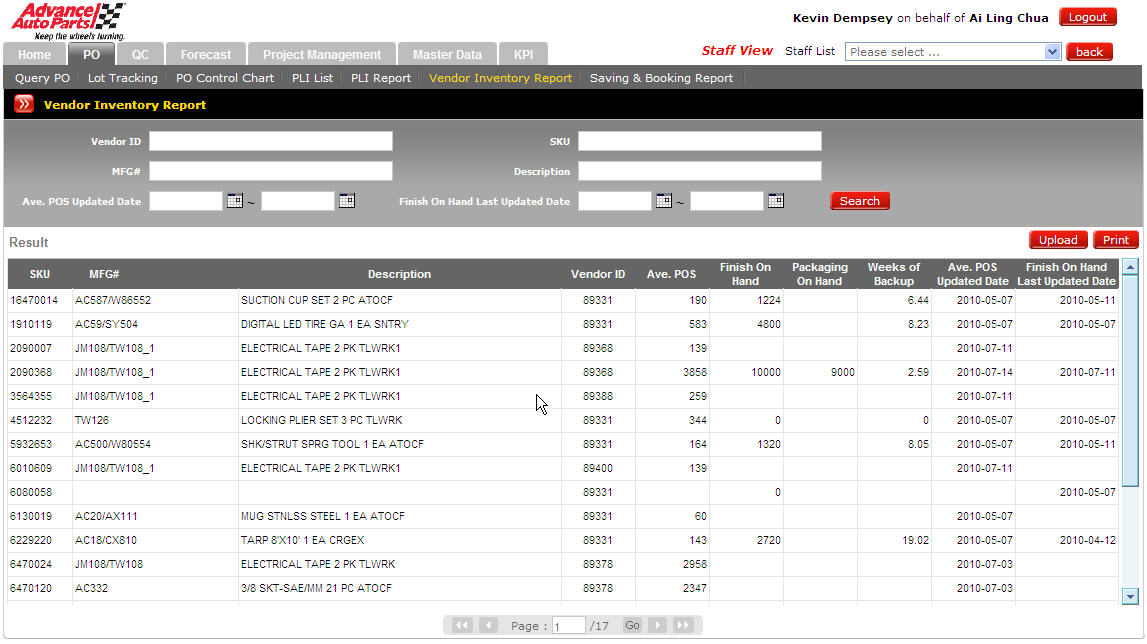Open the Master Data tab
This screenshot has height=644, width=1147.
(447, 55)
